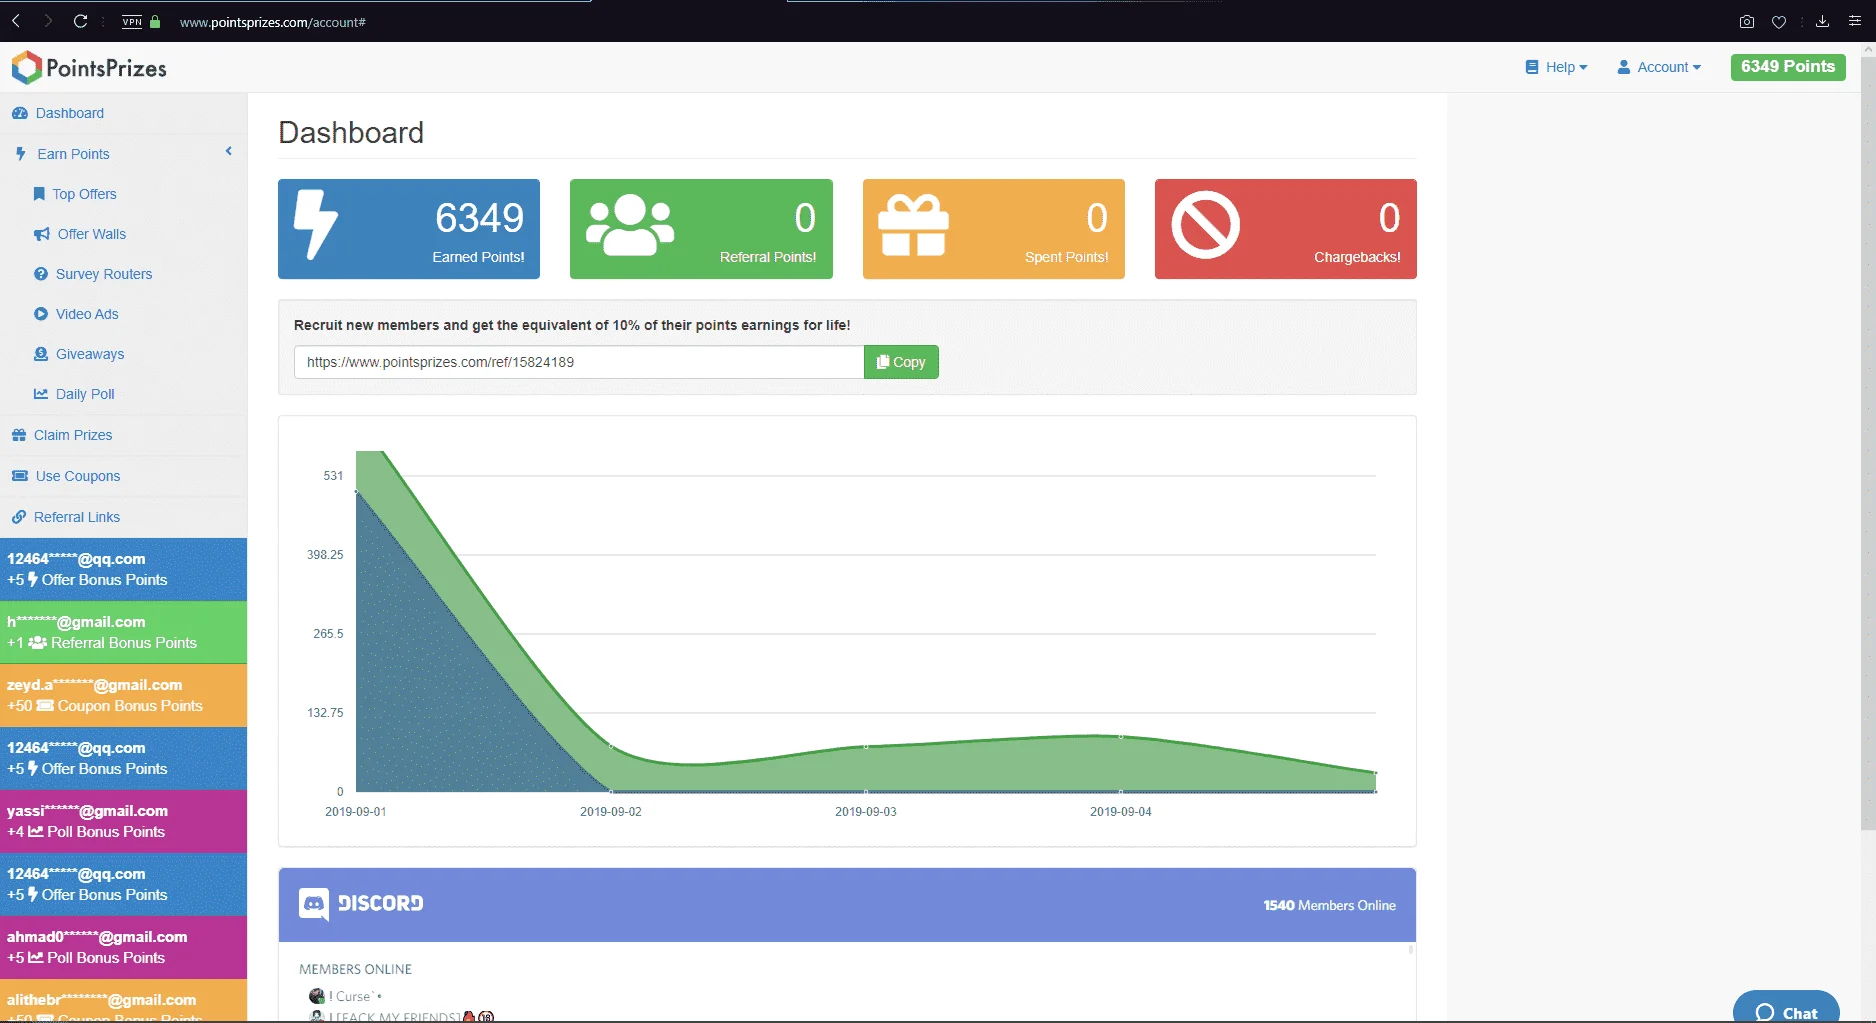The height and width of the screenshot is (1023, 1876).
Task: Click the Offer Walls megaphone icon
Action: (42, 234)
